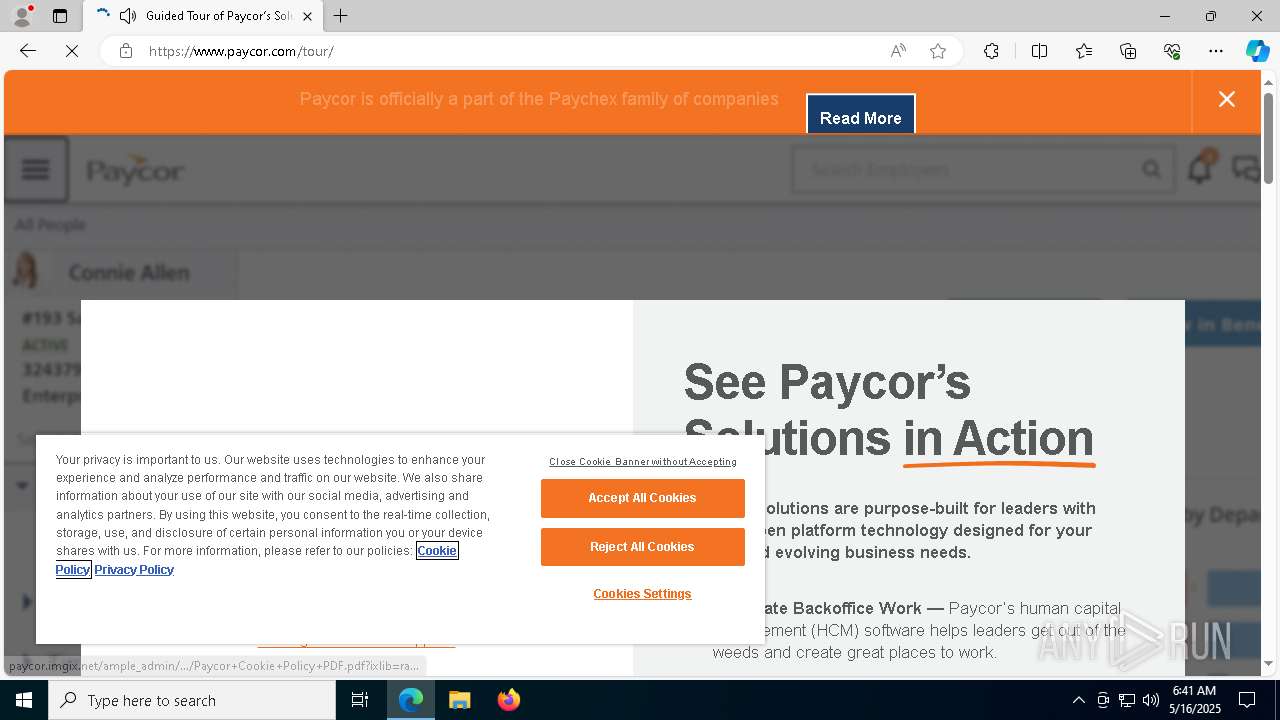Viewport: 1280px width, 720px height.
Task: Open Browser essentials heart icon
Action: coord(1172,51)
